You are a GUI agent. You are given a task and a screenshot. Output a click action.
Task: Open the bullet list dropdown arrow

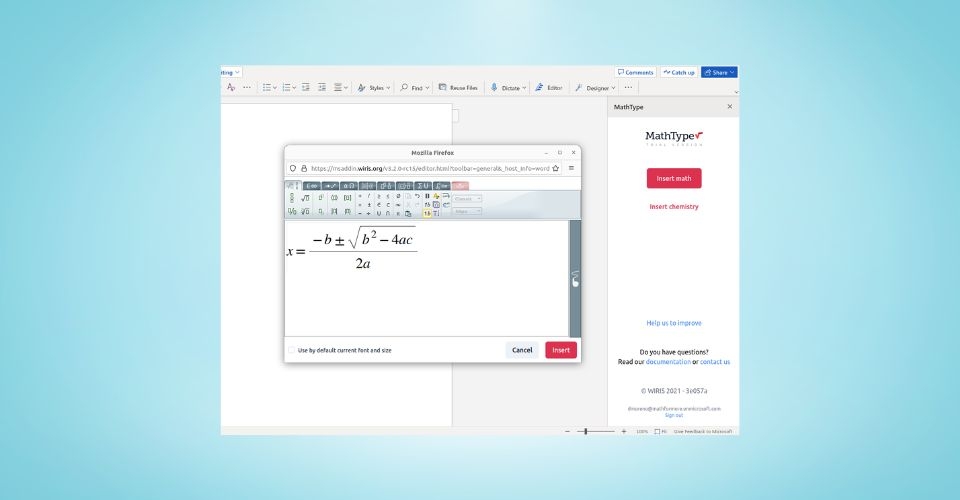pyautogui.click(x=275, y=88)
